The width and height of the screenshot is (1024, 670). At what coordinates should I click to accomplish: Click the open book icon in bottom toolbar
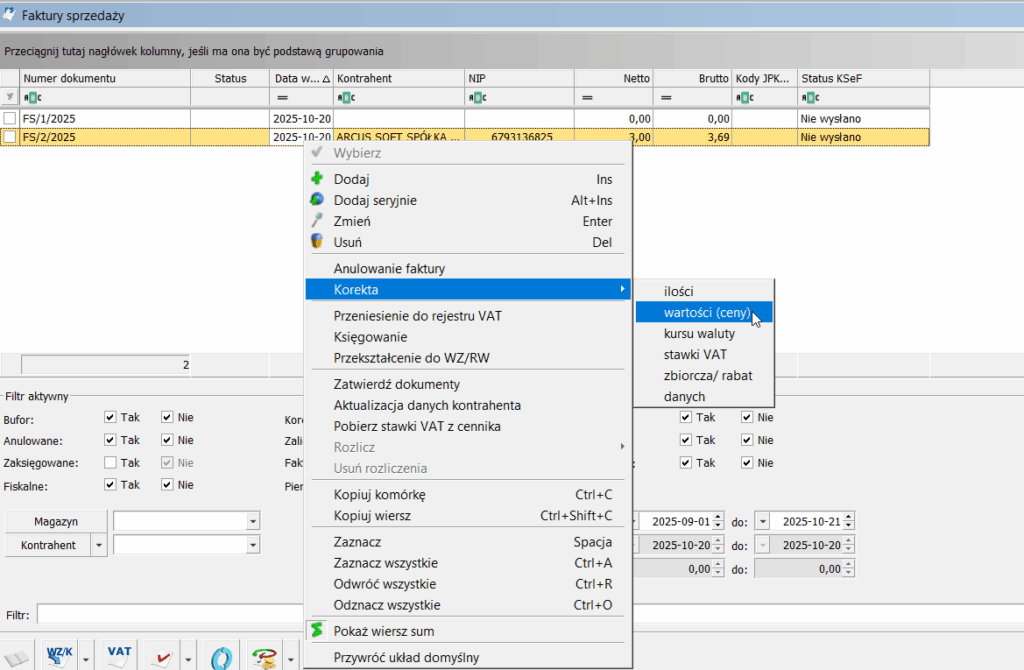tap(19, 659)
